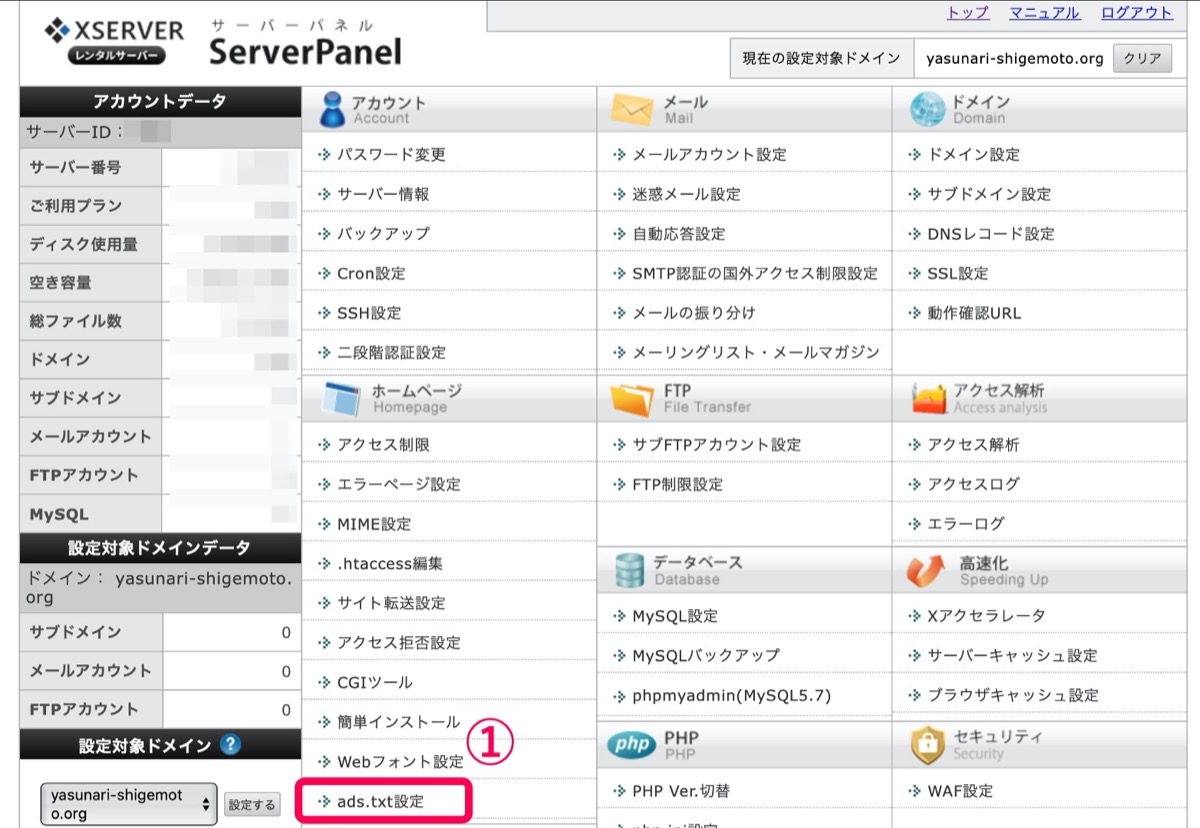Click the Account section person icon
1200x828 pixels.
pyautogui.click(x=332, y=109)
